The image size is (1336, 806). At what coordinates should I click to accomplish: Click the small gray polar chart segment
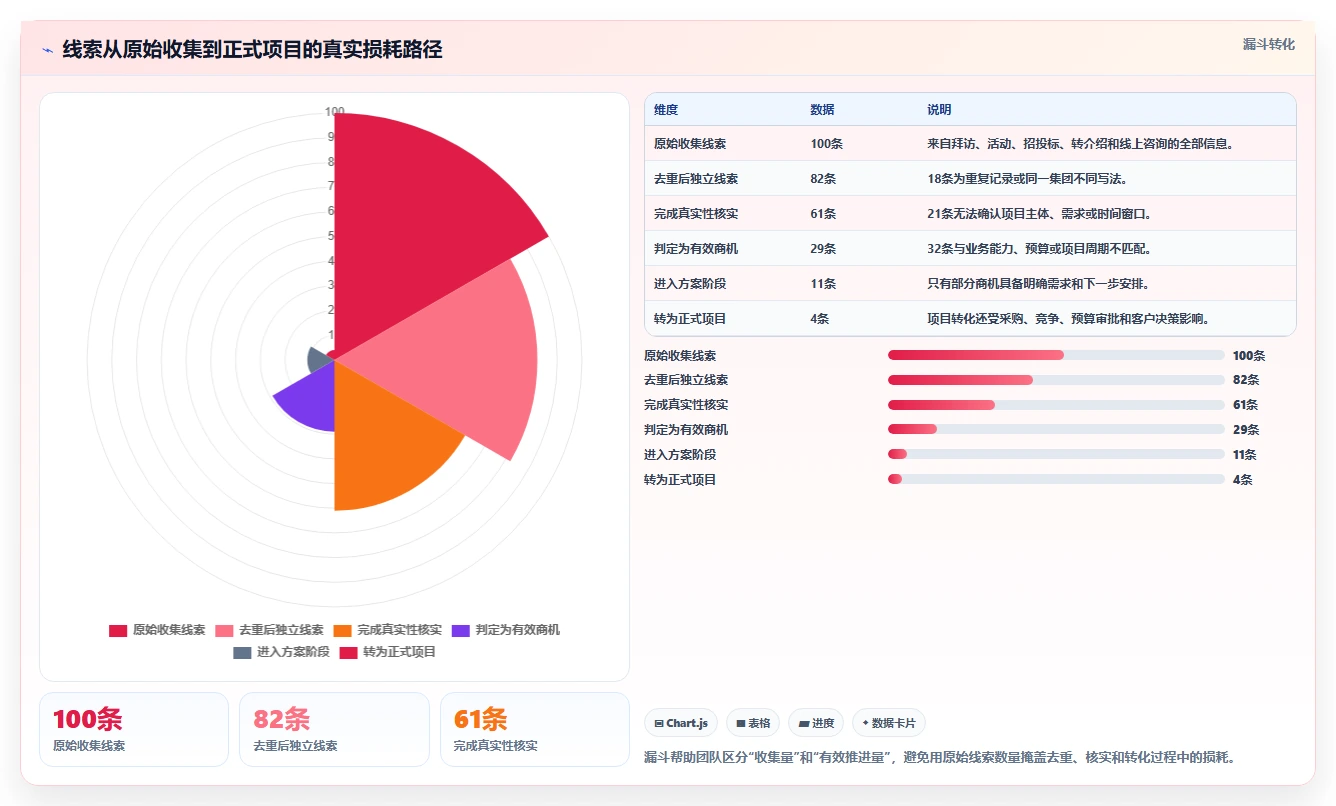pos(320,358)
